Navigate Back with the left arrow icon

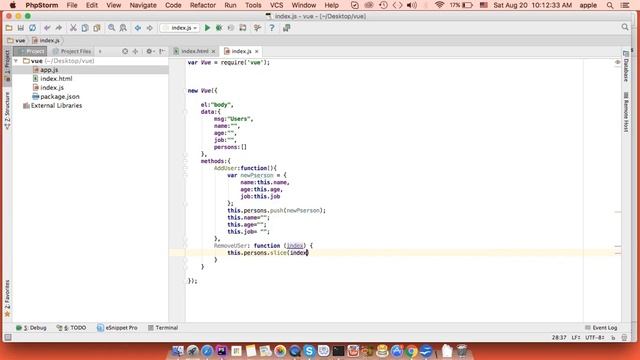point(138,28)
